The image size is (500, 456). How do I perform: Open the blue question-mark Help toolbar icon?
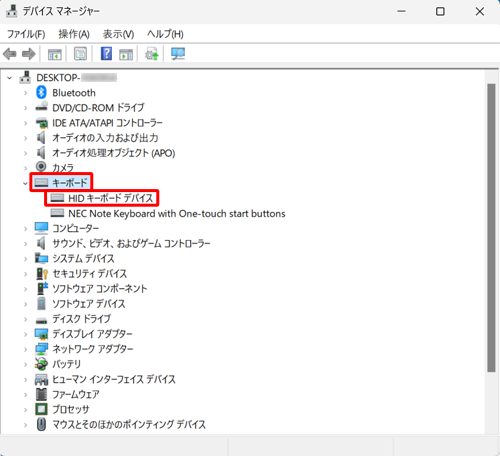[106, 54]
